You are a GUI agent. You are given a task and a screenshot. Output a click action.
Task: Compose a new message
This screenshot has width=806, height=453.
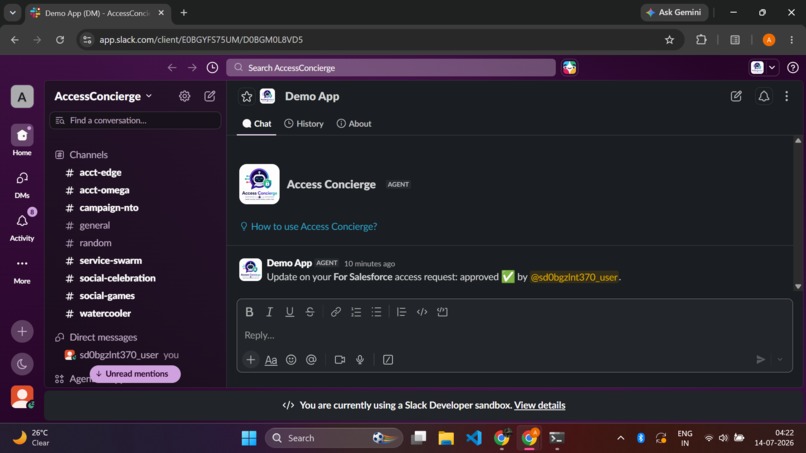click(210, 96)
